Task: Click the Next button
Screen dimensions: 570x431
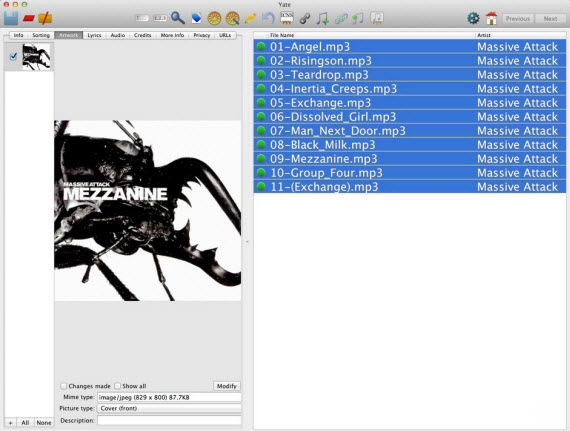Action: pos(550,19)
